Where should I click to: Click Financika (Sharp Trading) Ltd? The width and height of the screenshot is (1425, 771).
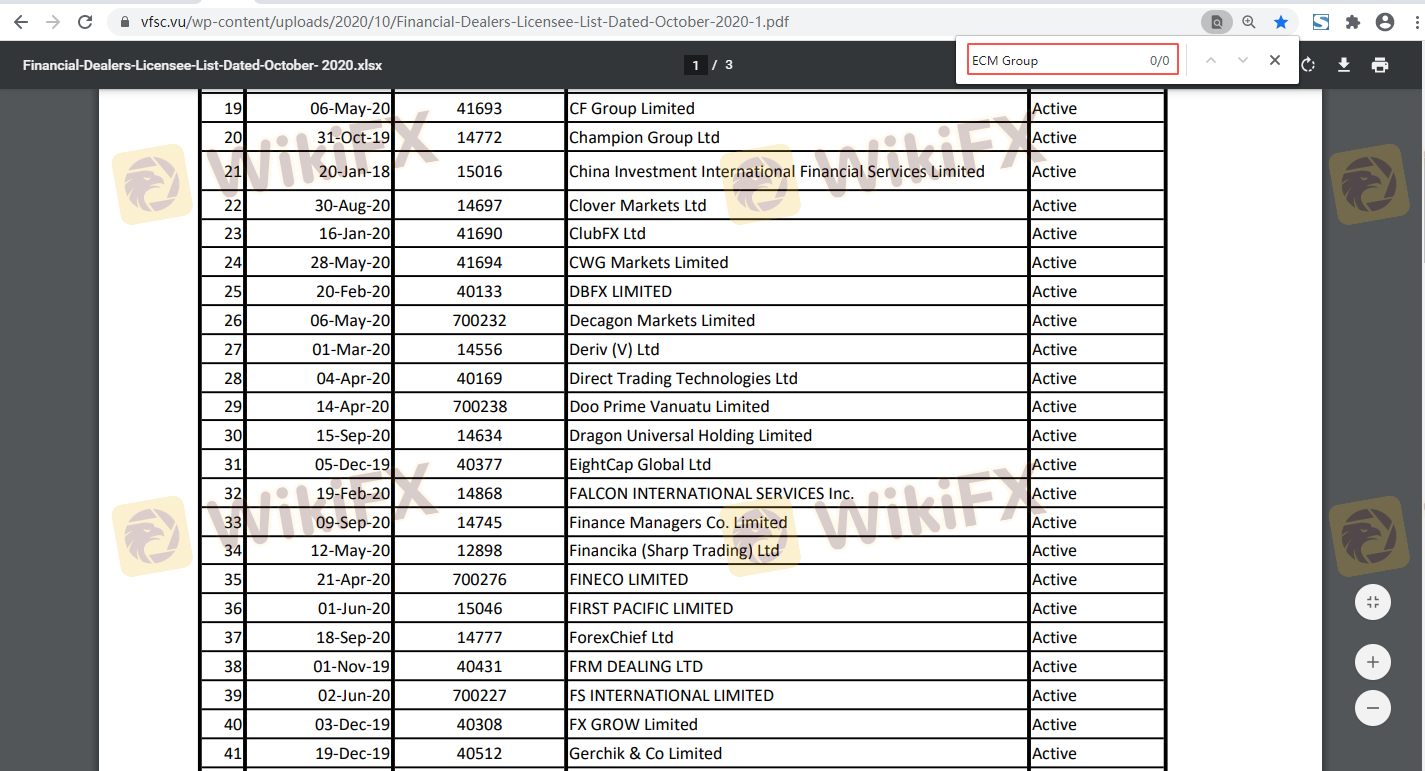(674, 550)
